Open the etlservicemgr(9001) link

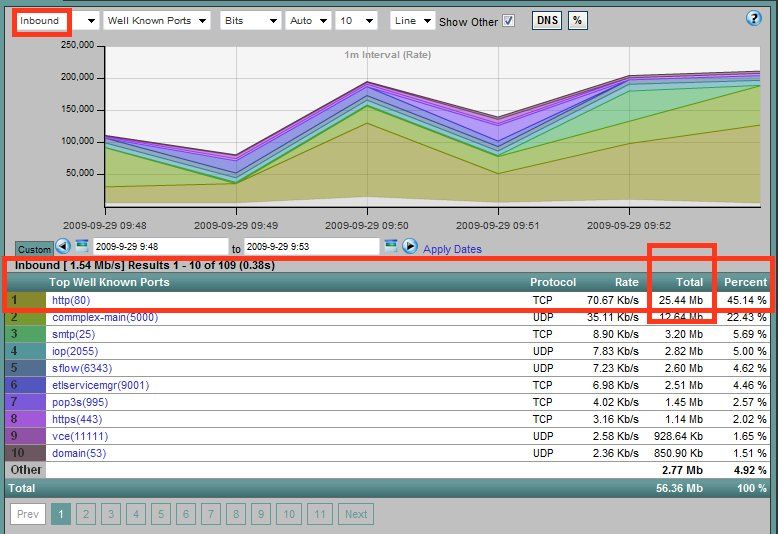click(100, 385)
